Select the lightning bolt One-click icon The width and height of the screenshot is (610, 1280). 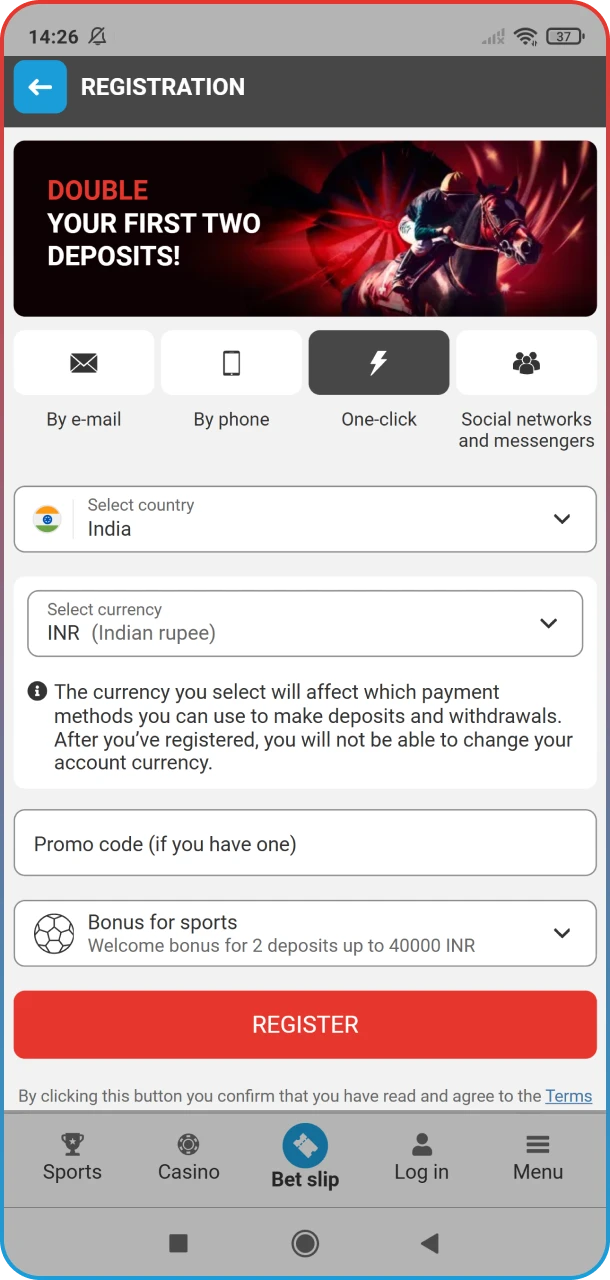[378, 363]
